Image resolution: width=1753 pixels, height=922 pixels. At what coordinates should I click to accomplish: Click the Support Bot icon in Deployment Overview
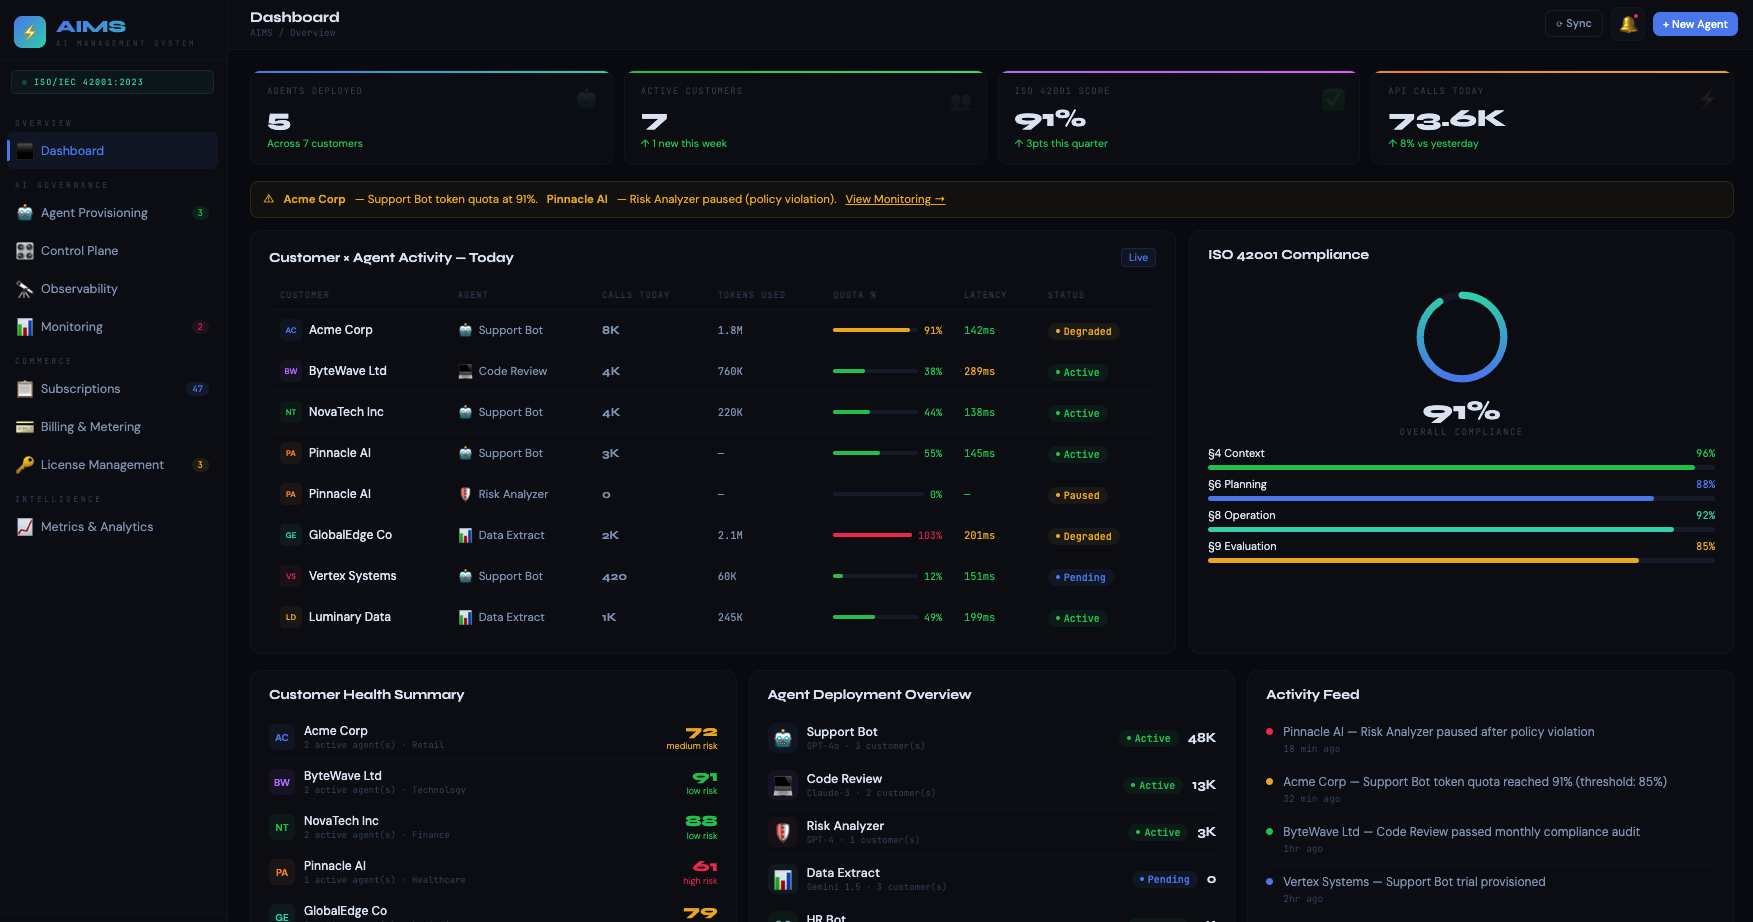(x=783, y=738)
